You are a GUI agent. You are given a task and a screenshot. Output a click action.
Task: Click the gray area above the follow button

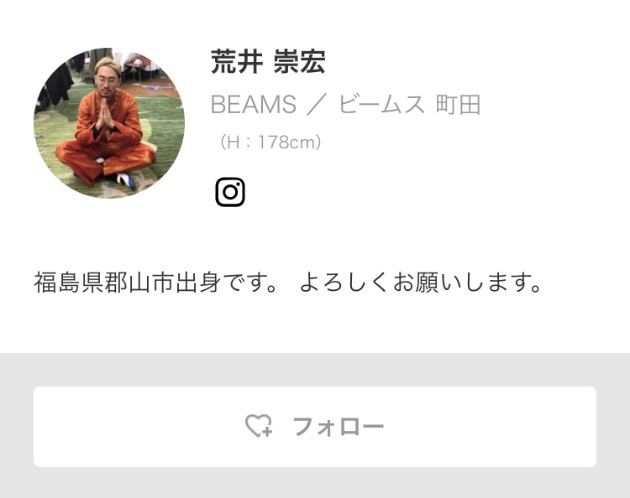tap(315, 370)
